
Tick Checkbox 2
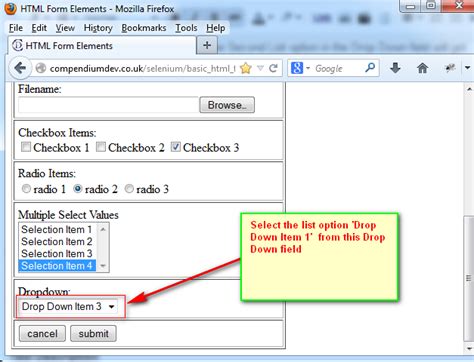click(101, 147)
